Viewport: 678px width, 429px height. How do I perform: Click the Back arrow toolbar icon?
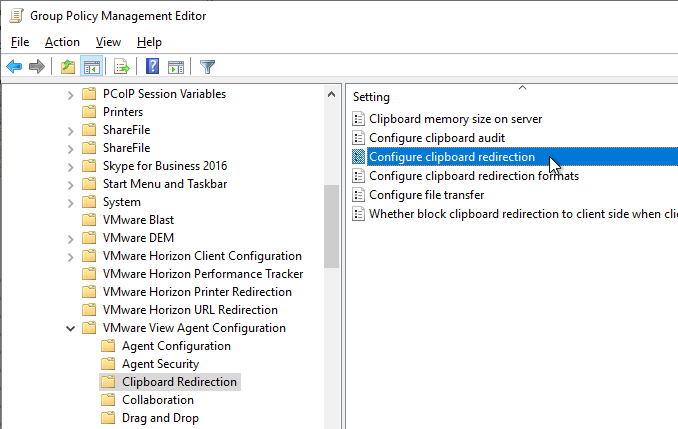[x=14, y=67]
